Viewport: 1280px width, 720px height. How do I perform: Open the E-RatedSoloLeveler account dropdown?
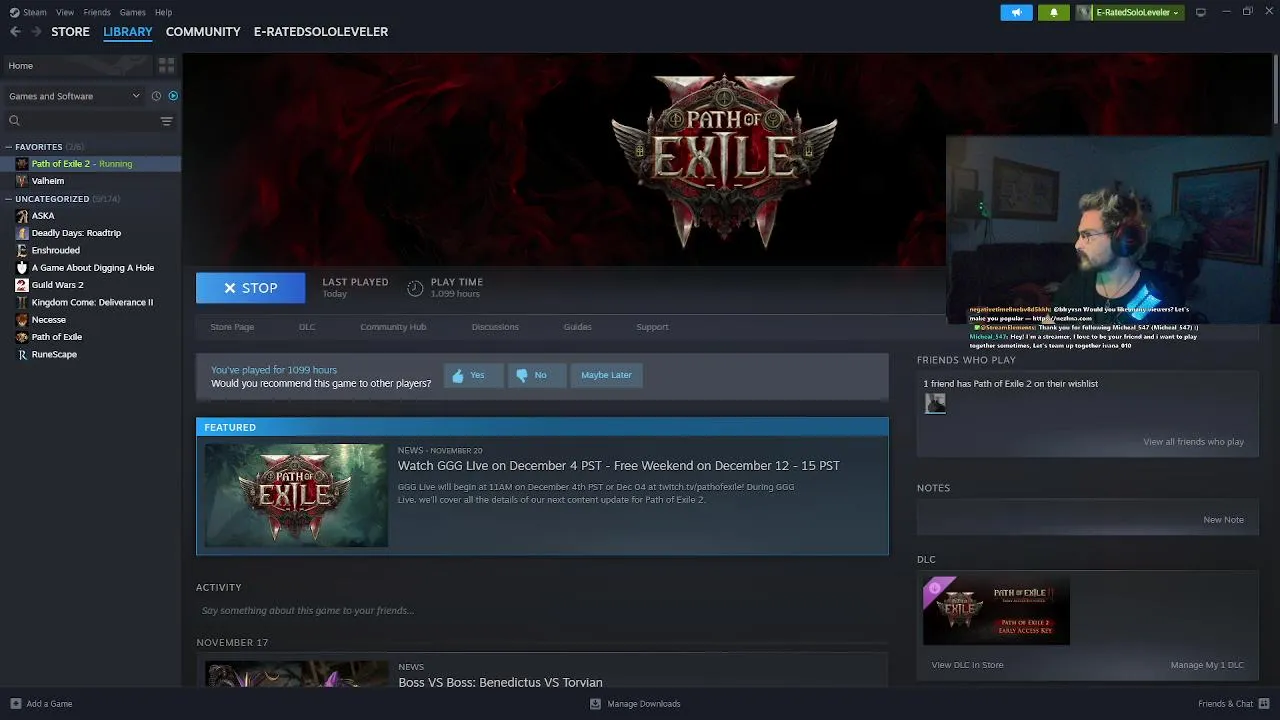point(1130,12)
